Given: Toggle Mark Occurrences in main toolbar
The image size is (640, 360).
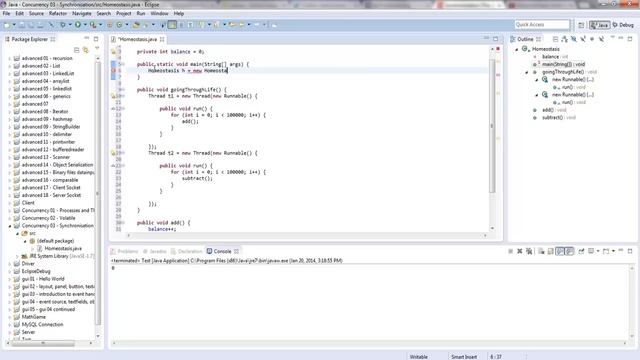Looking at the screenshot, I should (x=172, y=25).
